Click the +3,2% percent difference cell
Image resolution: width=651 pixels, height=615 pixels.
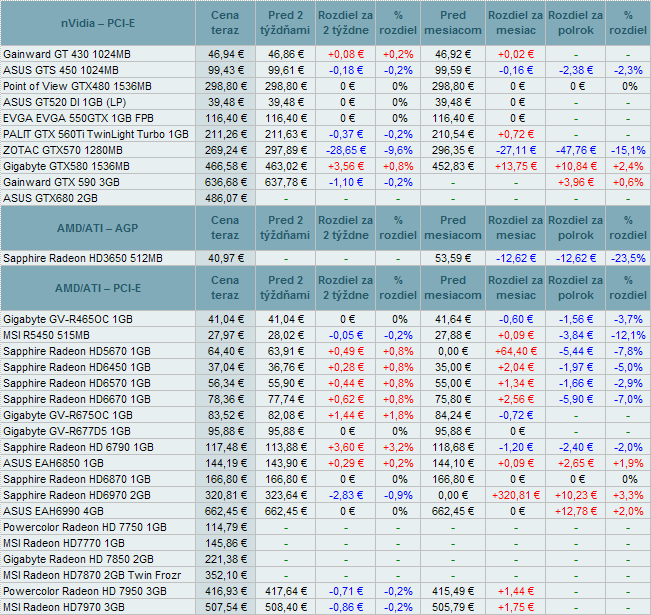click(x=398, y=447)
